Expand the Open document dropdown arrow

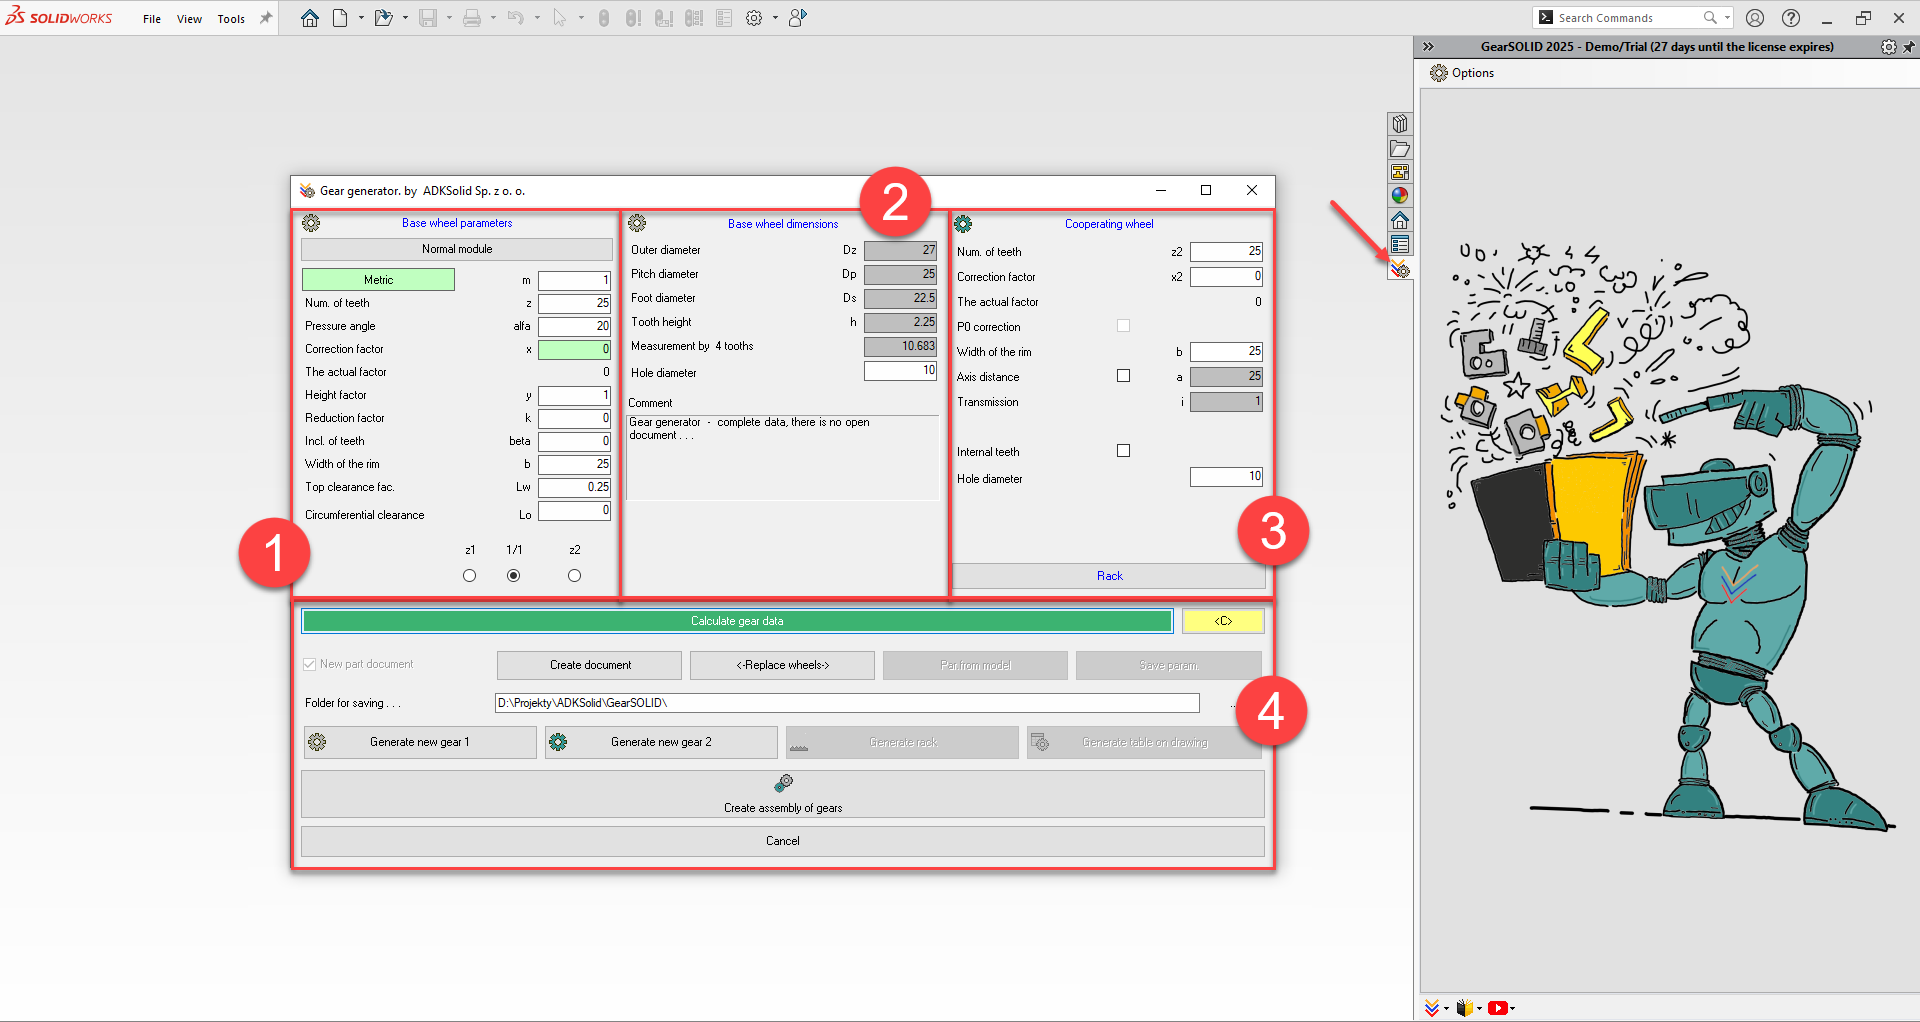pos(405,18)
